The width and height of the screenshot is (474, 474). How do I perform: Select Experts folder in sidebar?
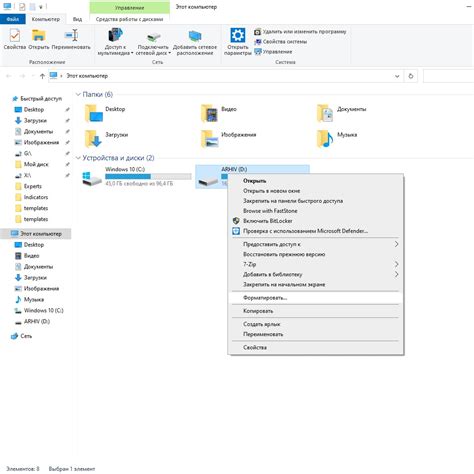[33, 186]
